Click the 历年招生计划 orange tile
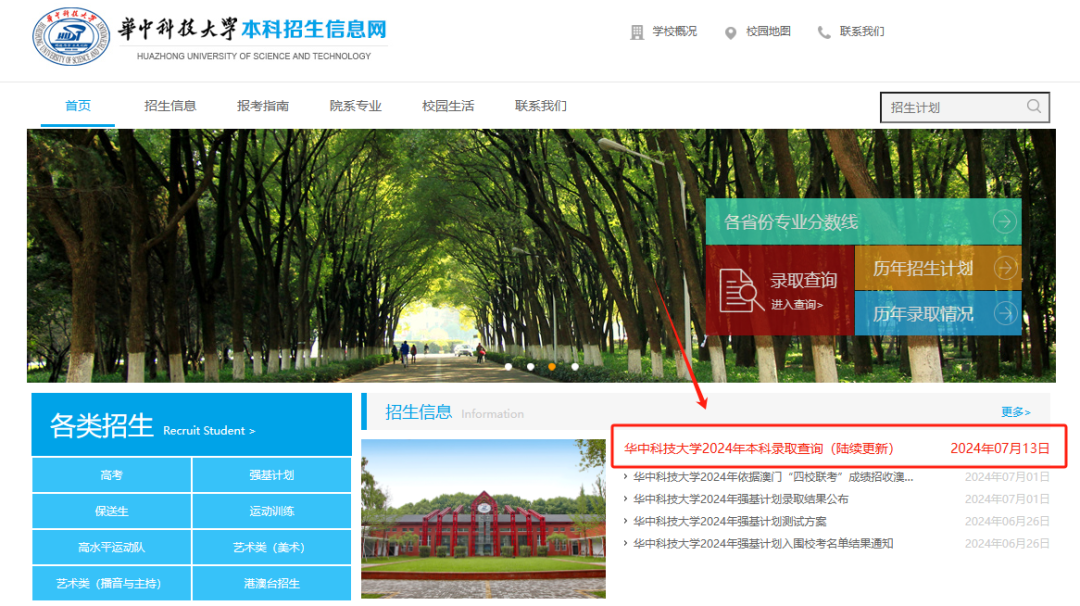1080x606 pixels. pyautogui.click(x=938, y=268)
